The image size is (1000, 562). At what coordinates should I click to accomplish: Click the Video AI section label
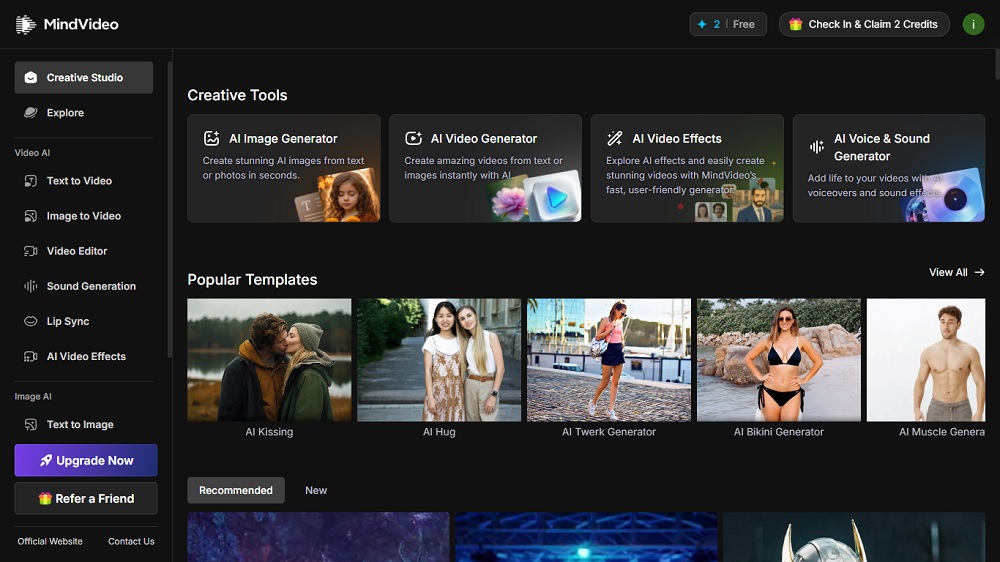tap(32, 152)
